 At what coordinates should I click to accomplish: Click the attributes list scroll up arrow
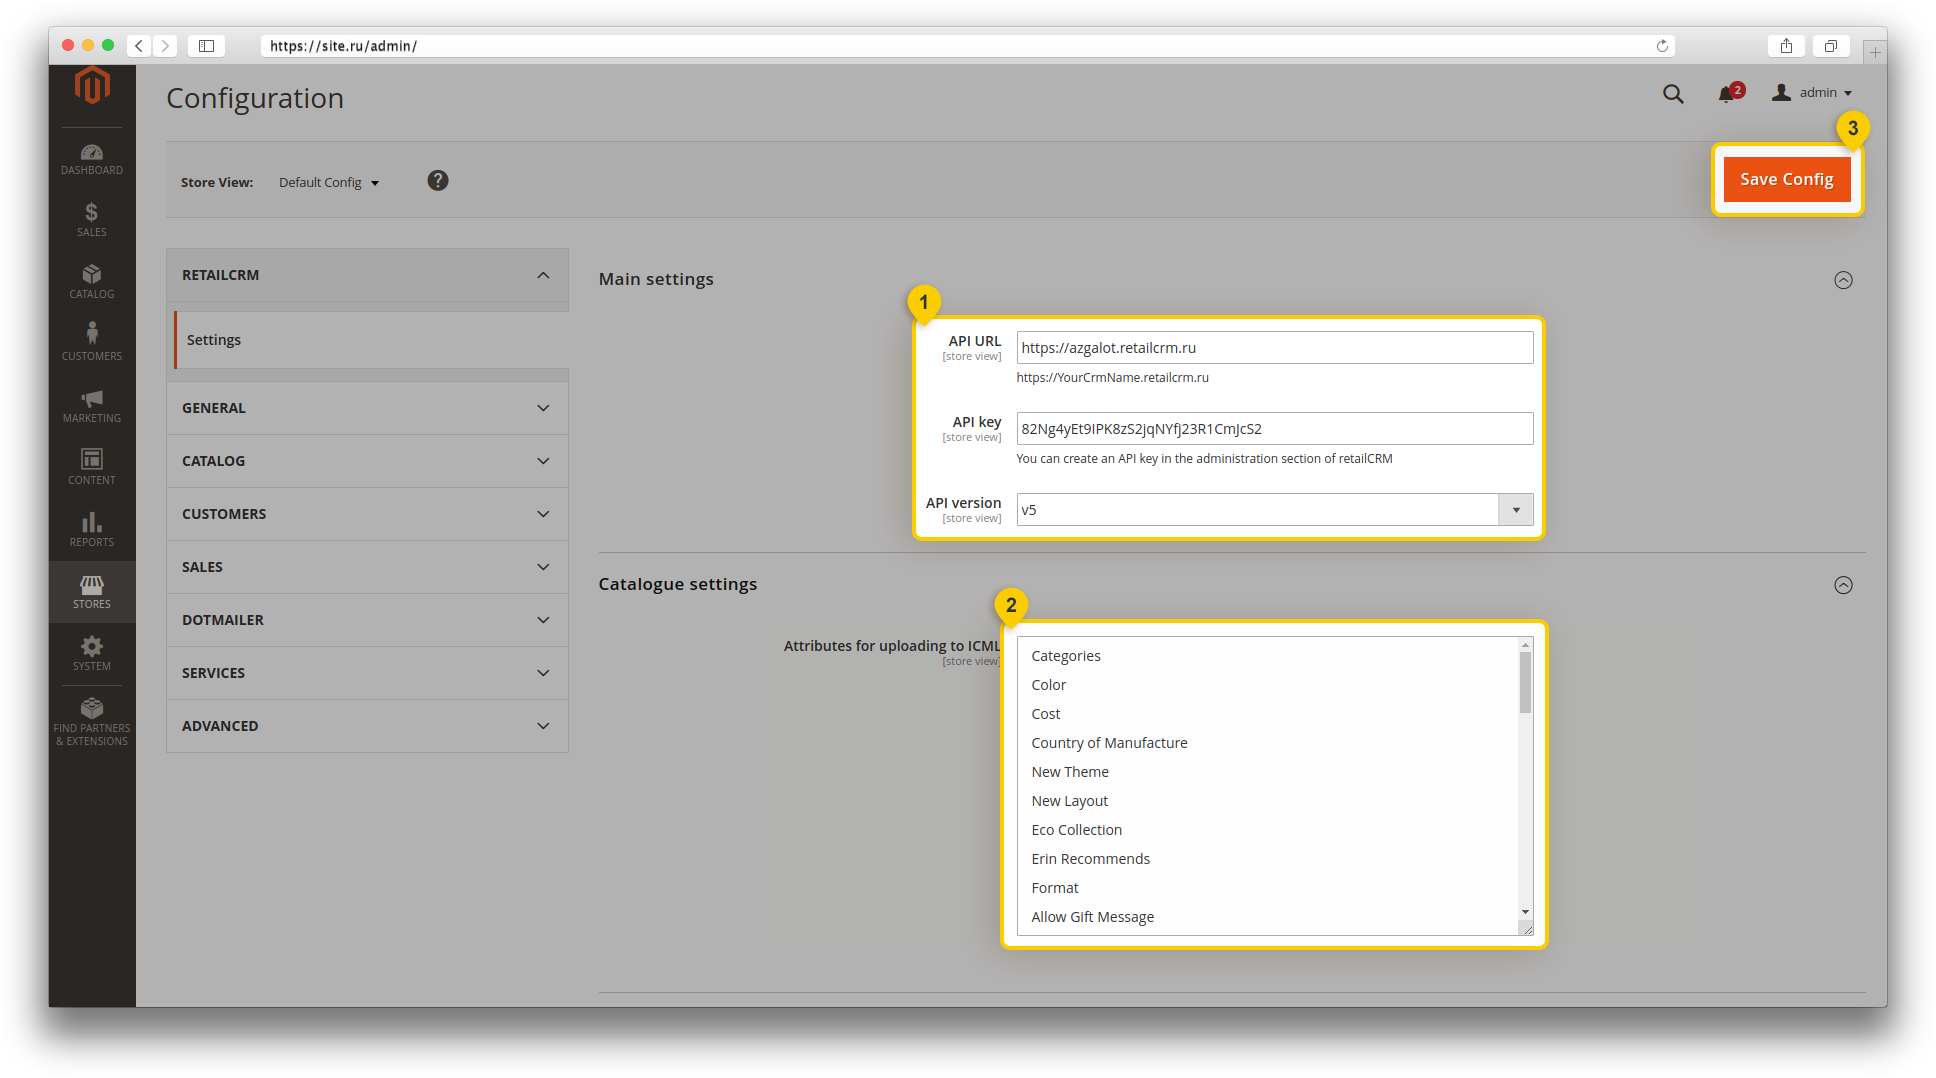[1526, 645]
